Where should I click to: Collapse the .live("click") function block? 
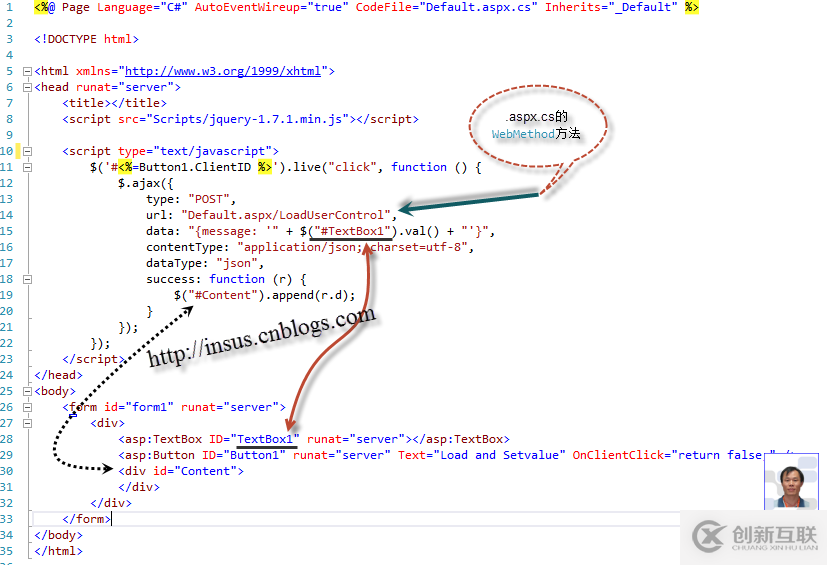tap(27, 167)
